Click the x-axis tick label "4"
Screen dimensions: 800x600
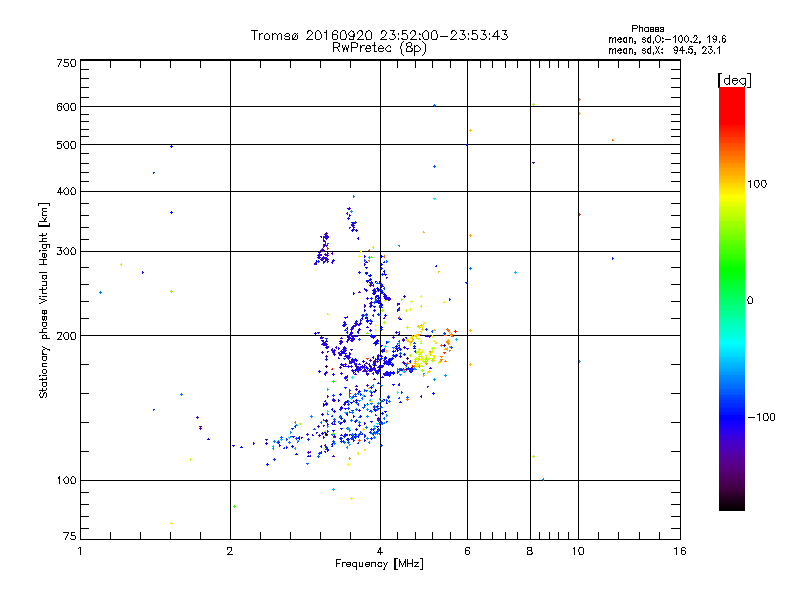(380, 551)
